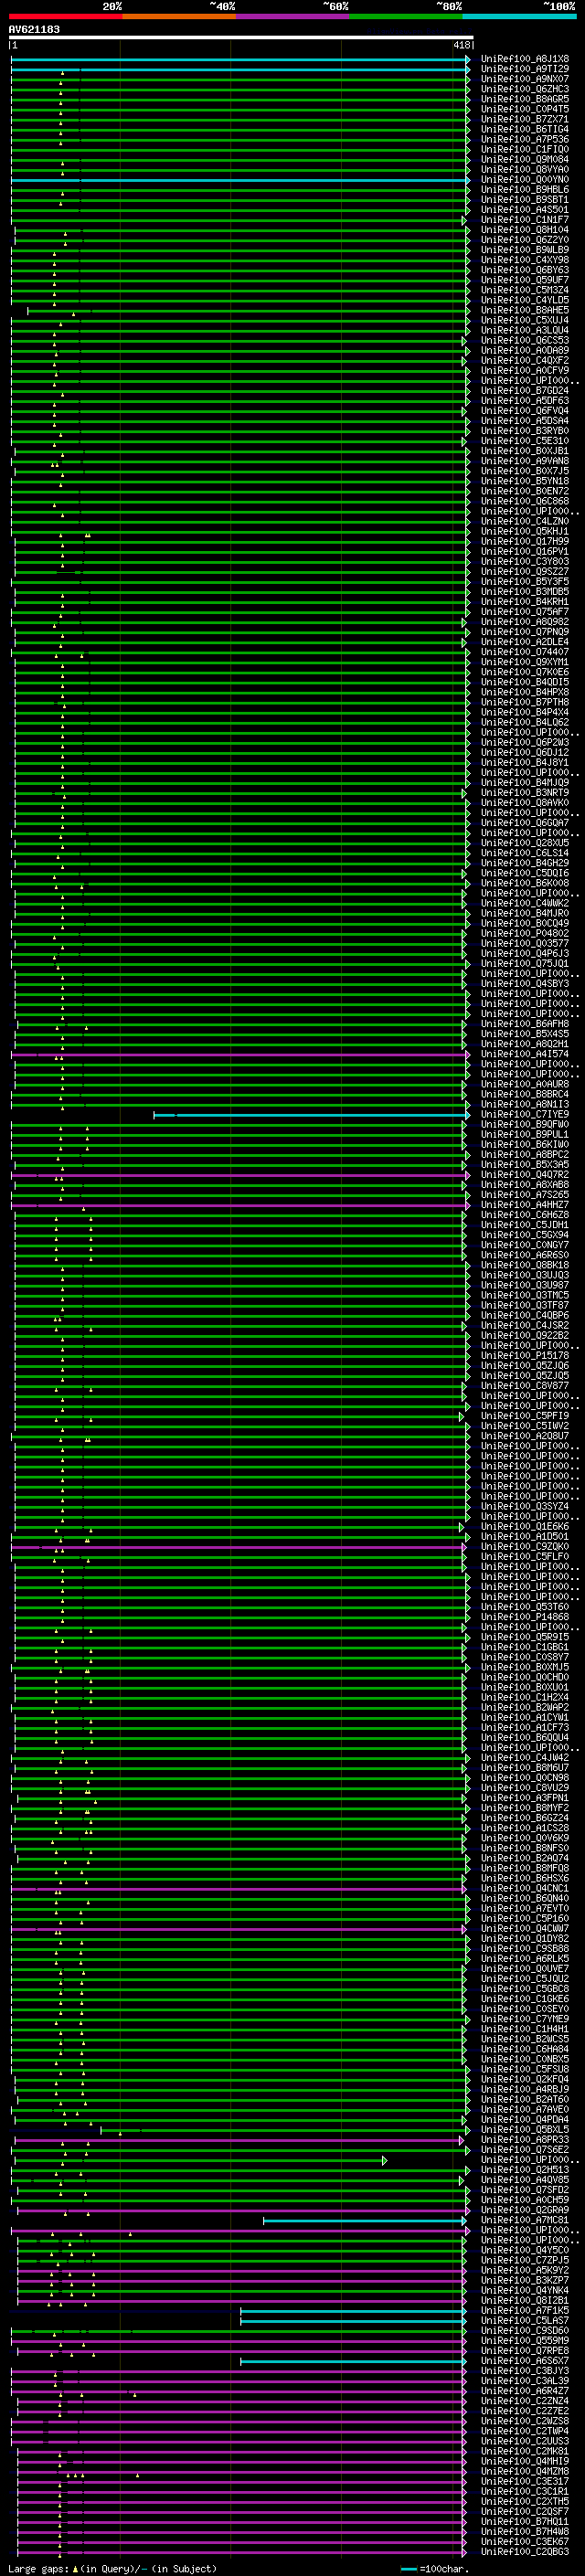
Task: Select hit label UniRef100_Q59UF7
Action: (524, 280)
